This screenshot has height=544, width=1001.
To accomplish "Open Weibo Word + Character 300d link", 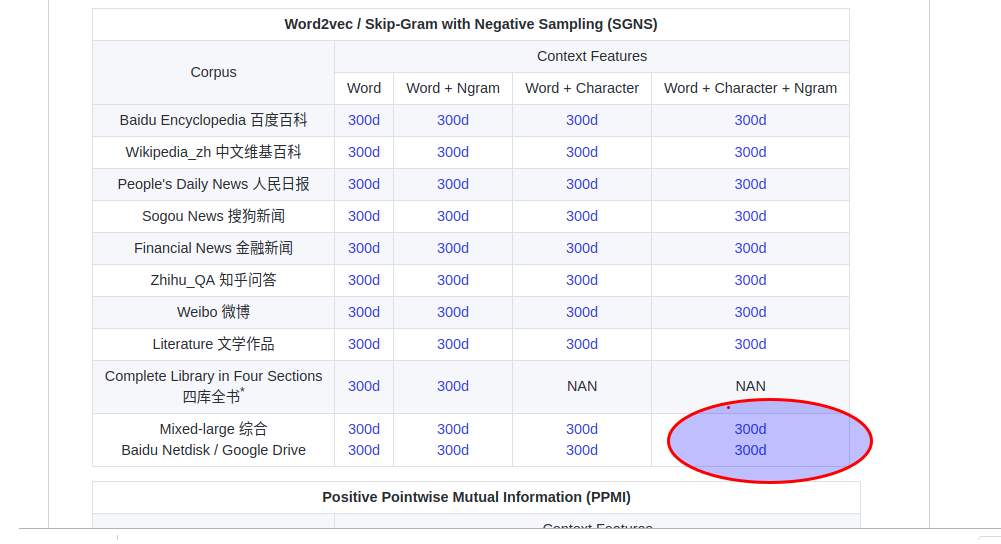I will pos(582,312).
